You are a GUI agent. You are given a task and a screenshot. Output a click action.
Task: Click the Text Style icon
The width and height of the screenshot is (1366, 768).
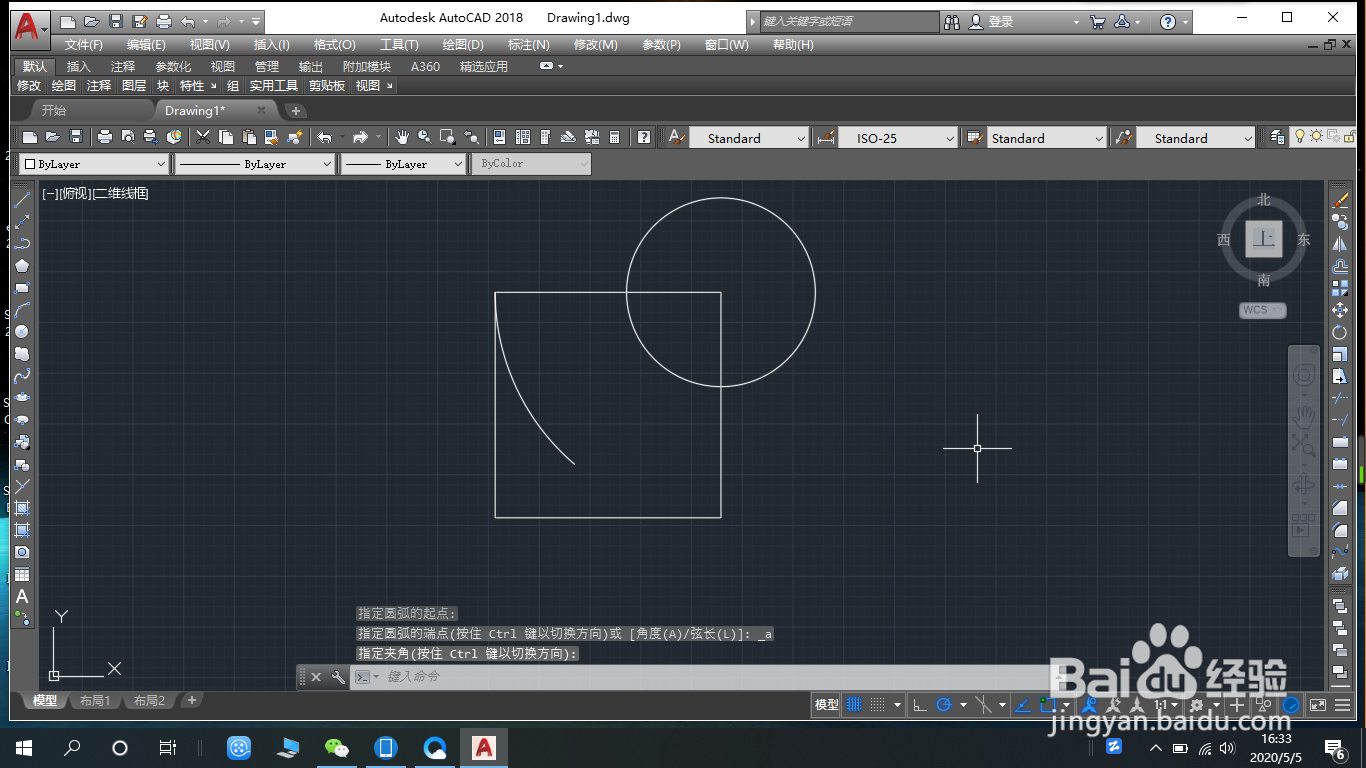(676, 138)
